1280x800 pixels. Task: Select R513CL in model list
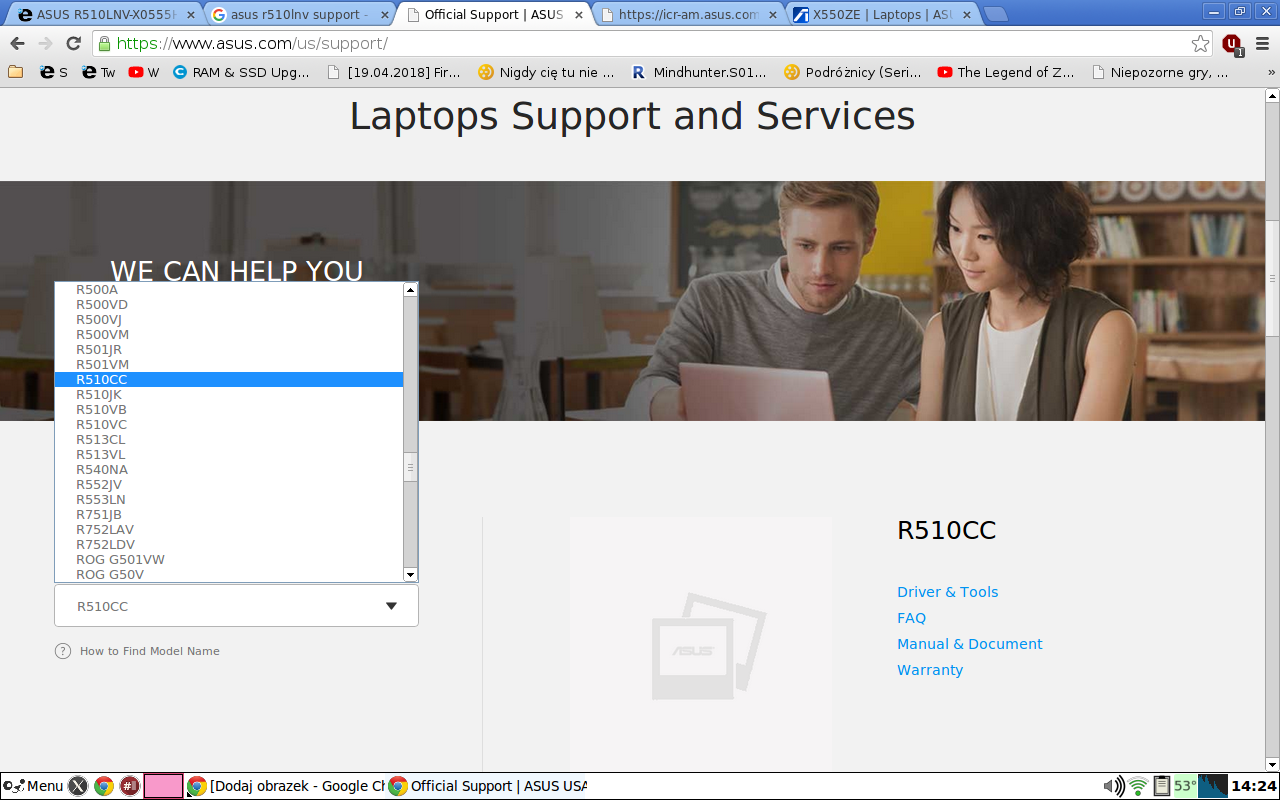tap(229, 440)
